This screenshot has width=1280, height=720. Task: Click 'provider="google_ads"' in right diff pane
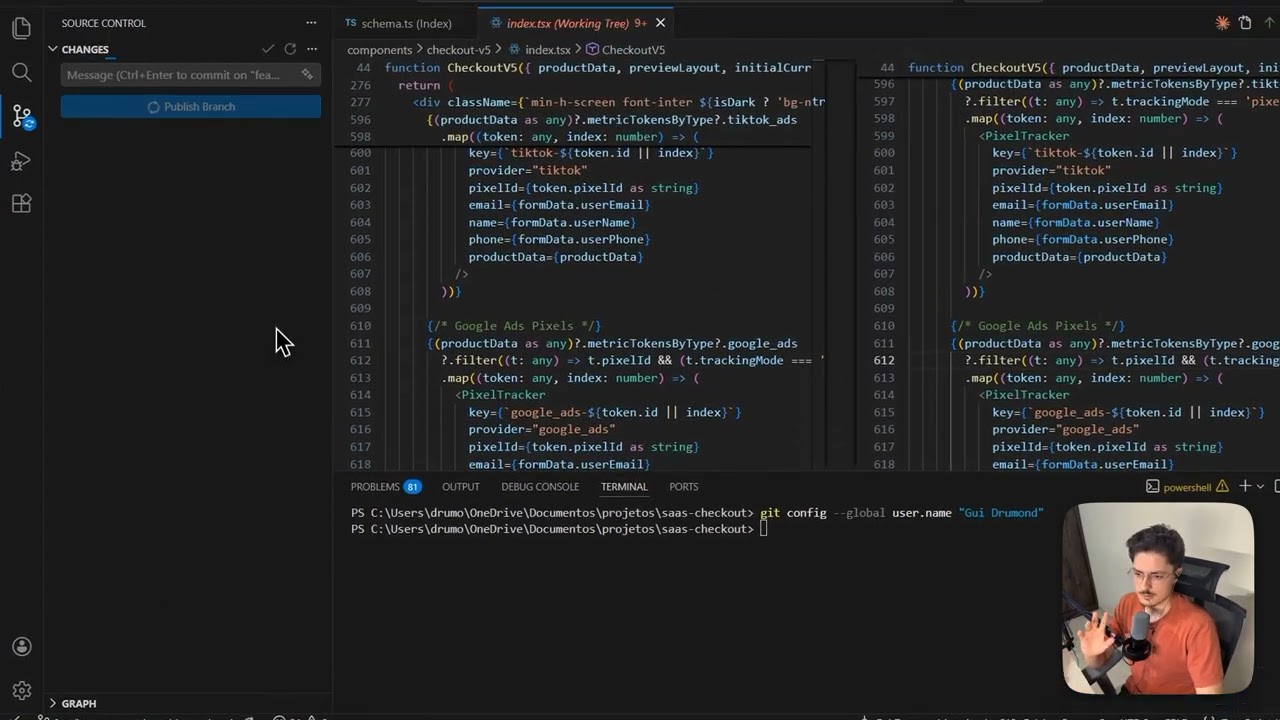(x=1065, y=430)
